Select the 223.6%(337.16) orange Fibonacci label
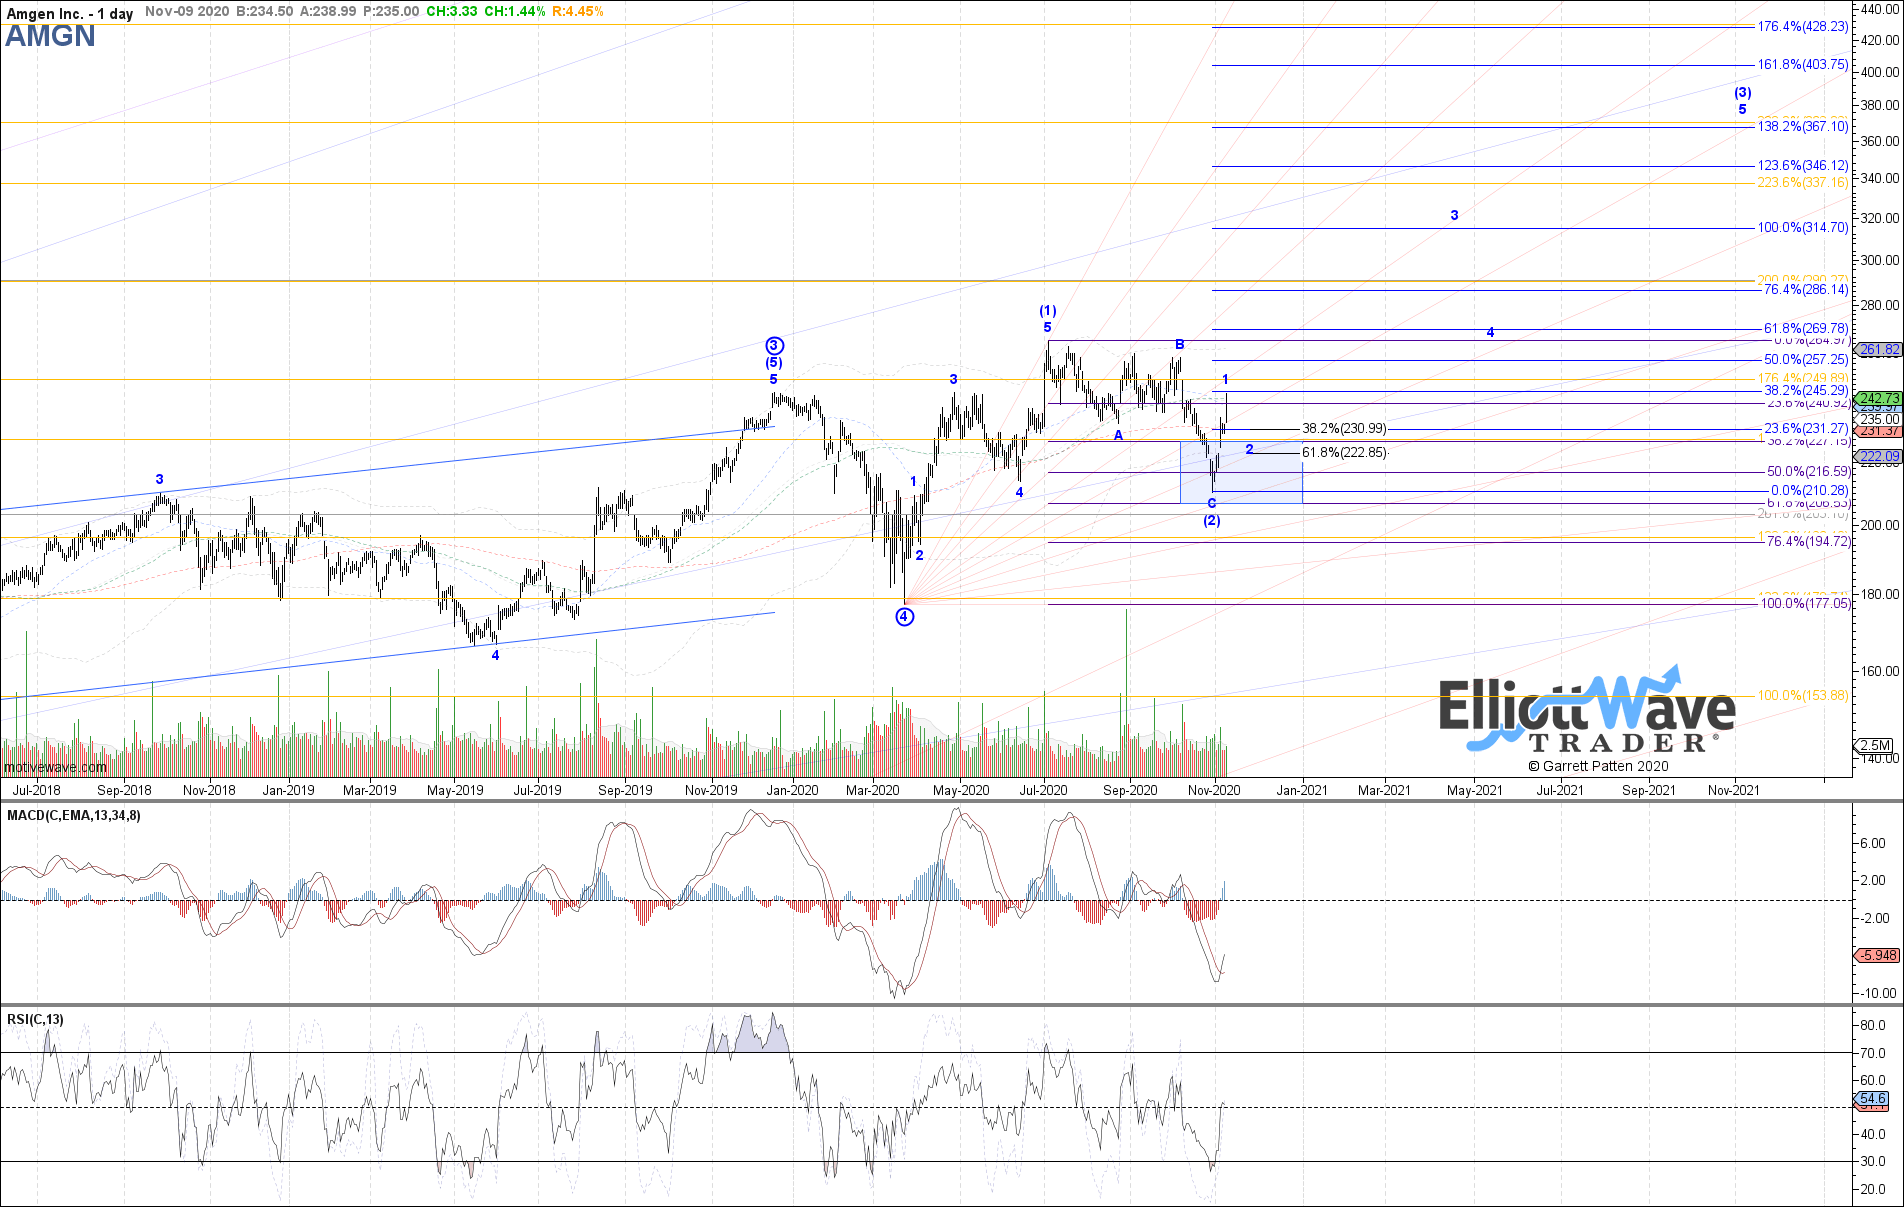The width and height of the screenshot is (1904, 1207). pyautogui.click(x=1803, y=183)
